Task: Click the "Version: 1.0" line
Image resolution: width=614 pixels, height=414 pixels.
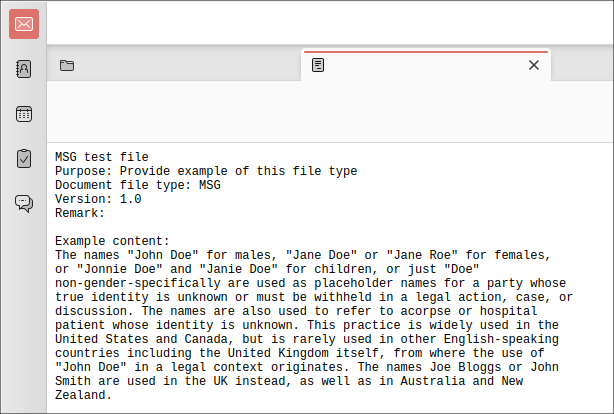Action: tap(98, 199)
